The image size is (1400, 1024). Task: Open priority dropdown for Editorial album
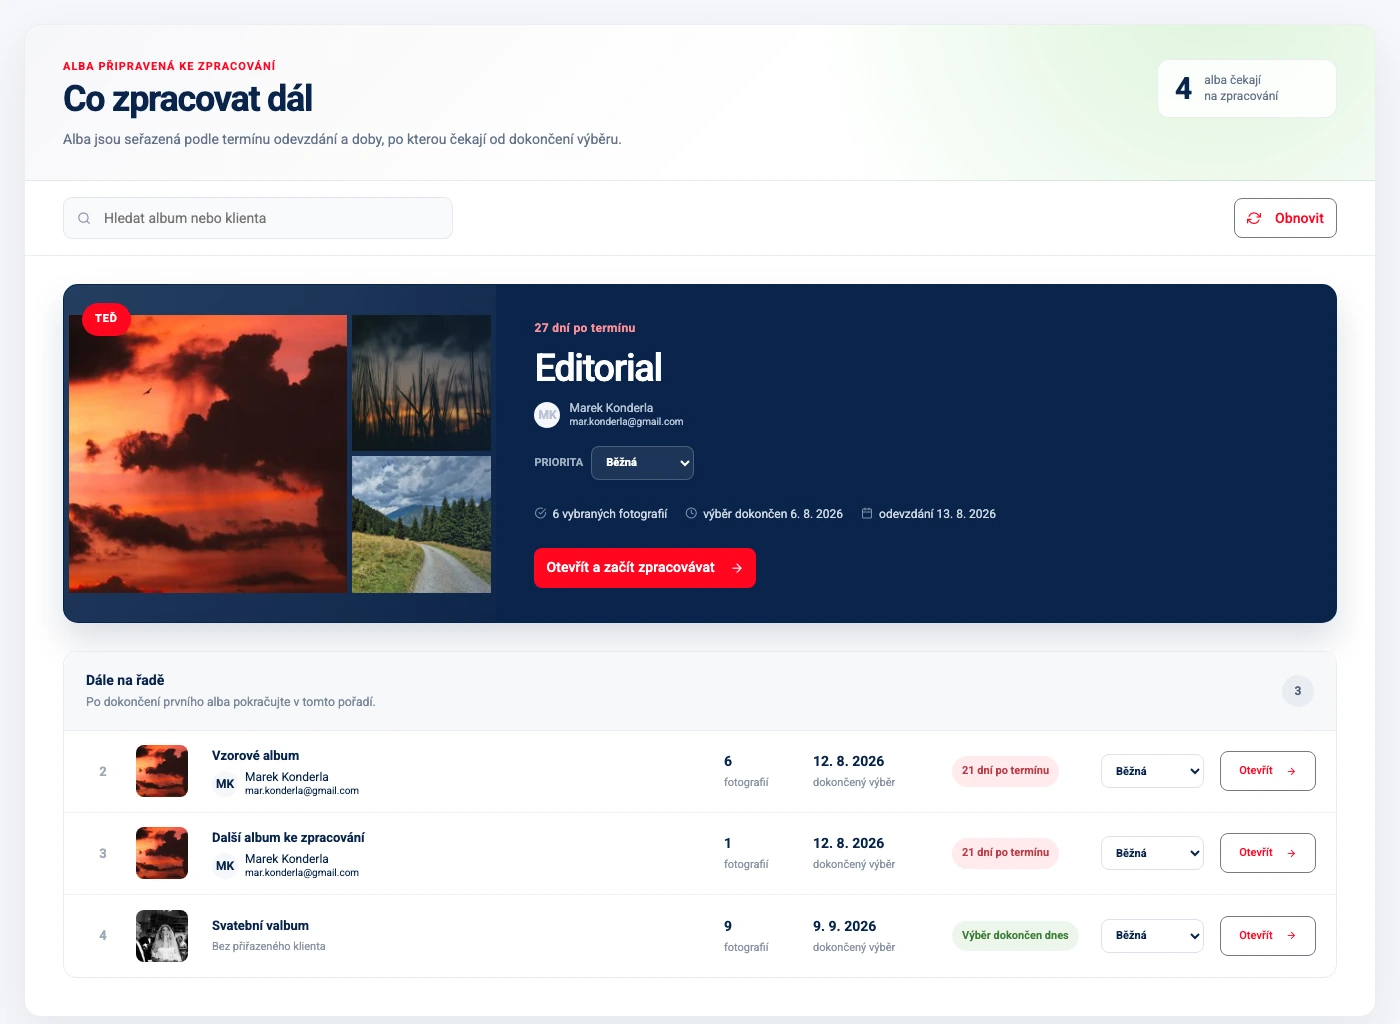642,463
